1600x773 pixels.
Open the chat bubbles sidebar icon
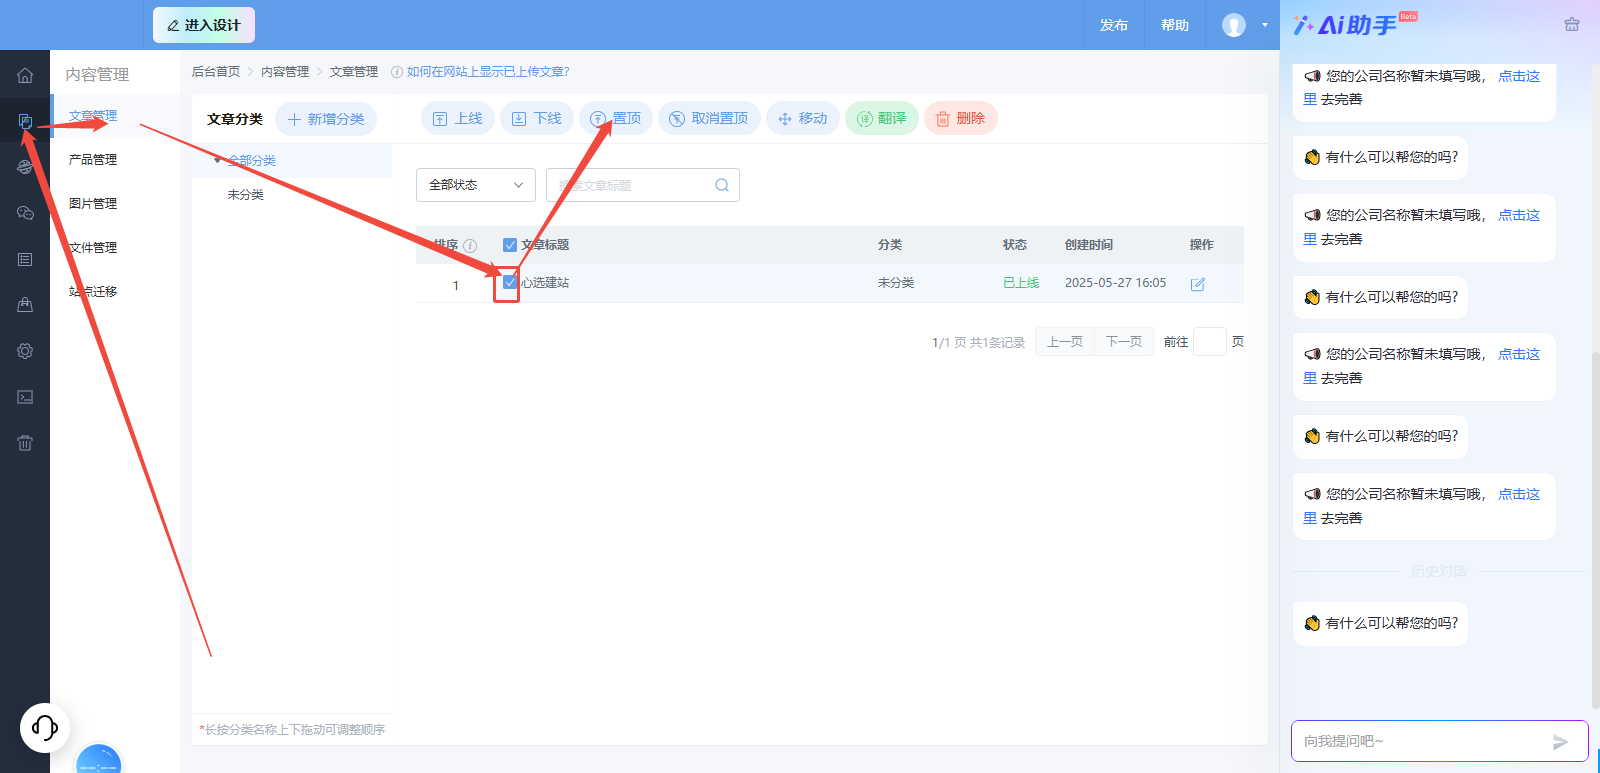click(x=25, y=213)
